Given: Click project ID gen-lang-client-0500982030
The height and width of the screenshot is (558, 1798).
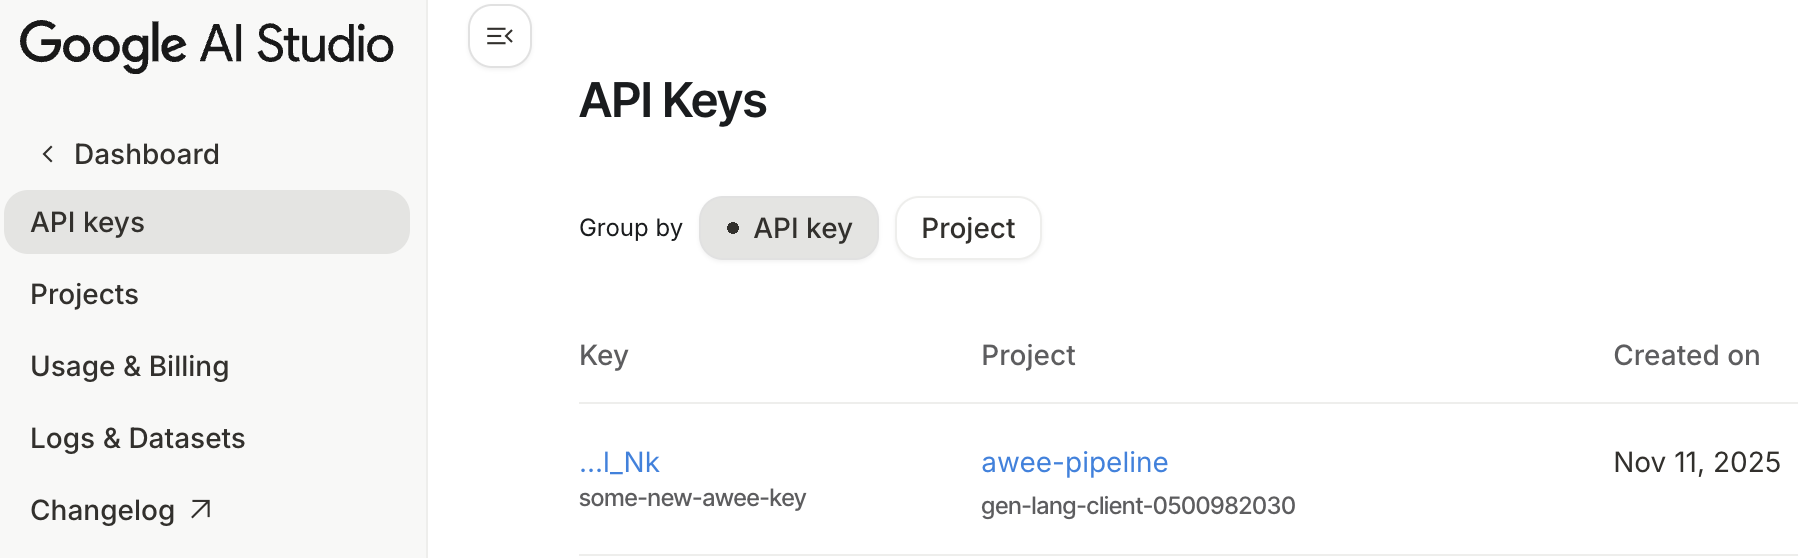Looking at the screenshot, I should (x=1137, y=506).
